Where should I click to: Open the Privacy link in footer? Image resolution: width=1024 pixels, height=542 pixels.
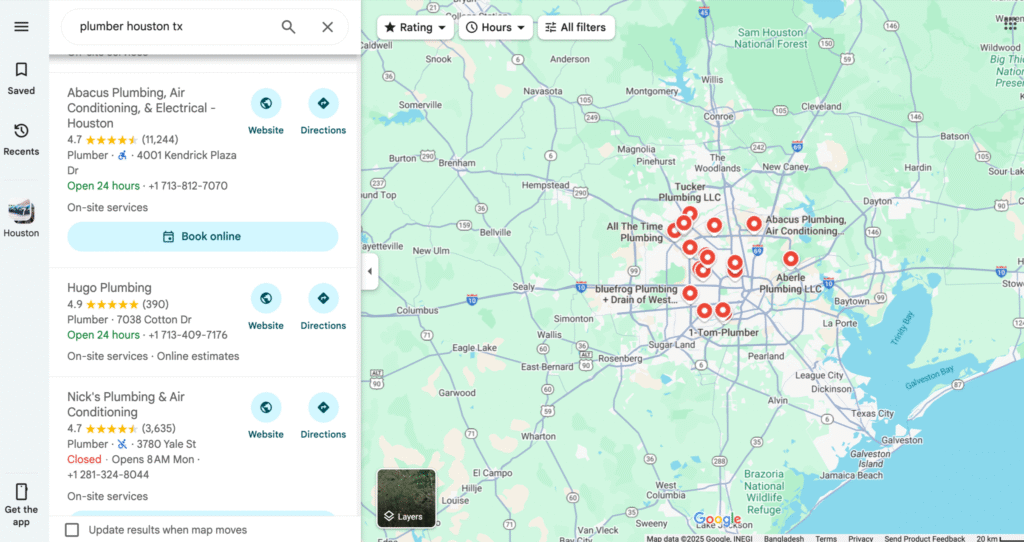[860, 539]
